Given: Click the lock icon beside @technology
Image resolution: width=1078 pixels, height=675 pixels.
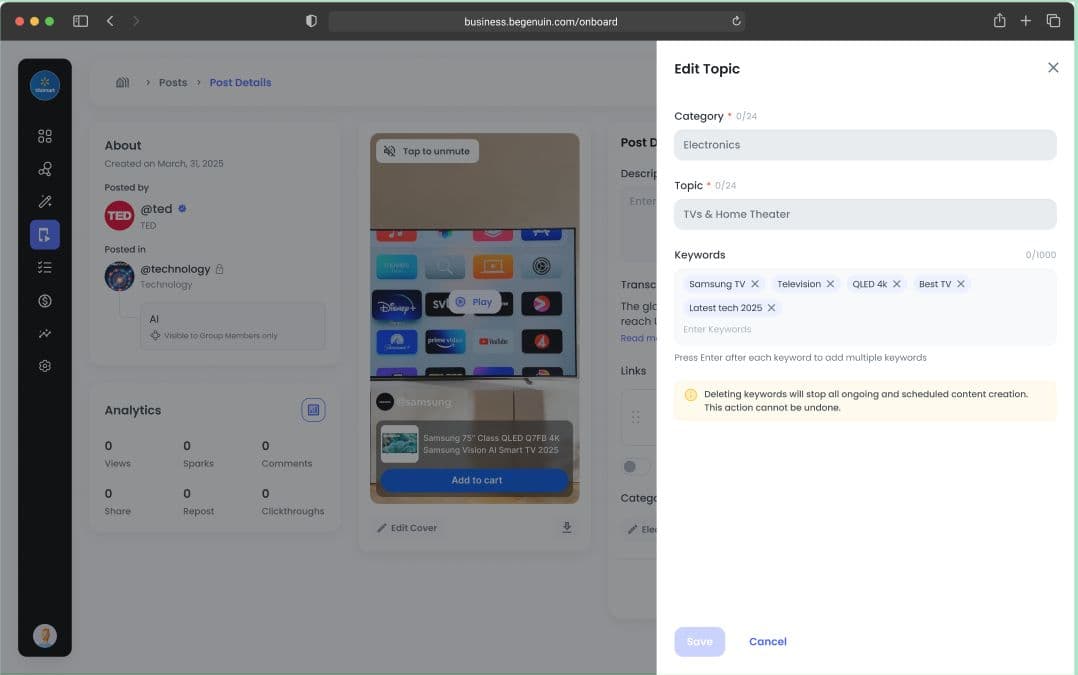Looking at the screenshot, I should coord(219,269).
